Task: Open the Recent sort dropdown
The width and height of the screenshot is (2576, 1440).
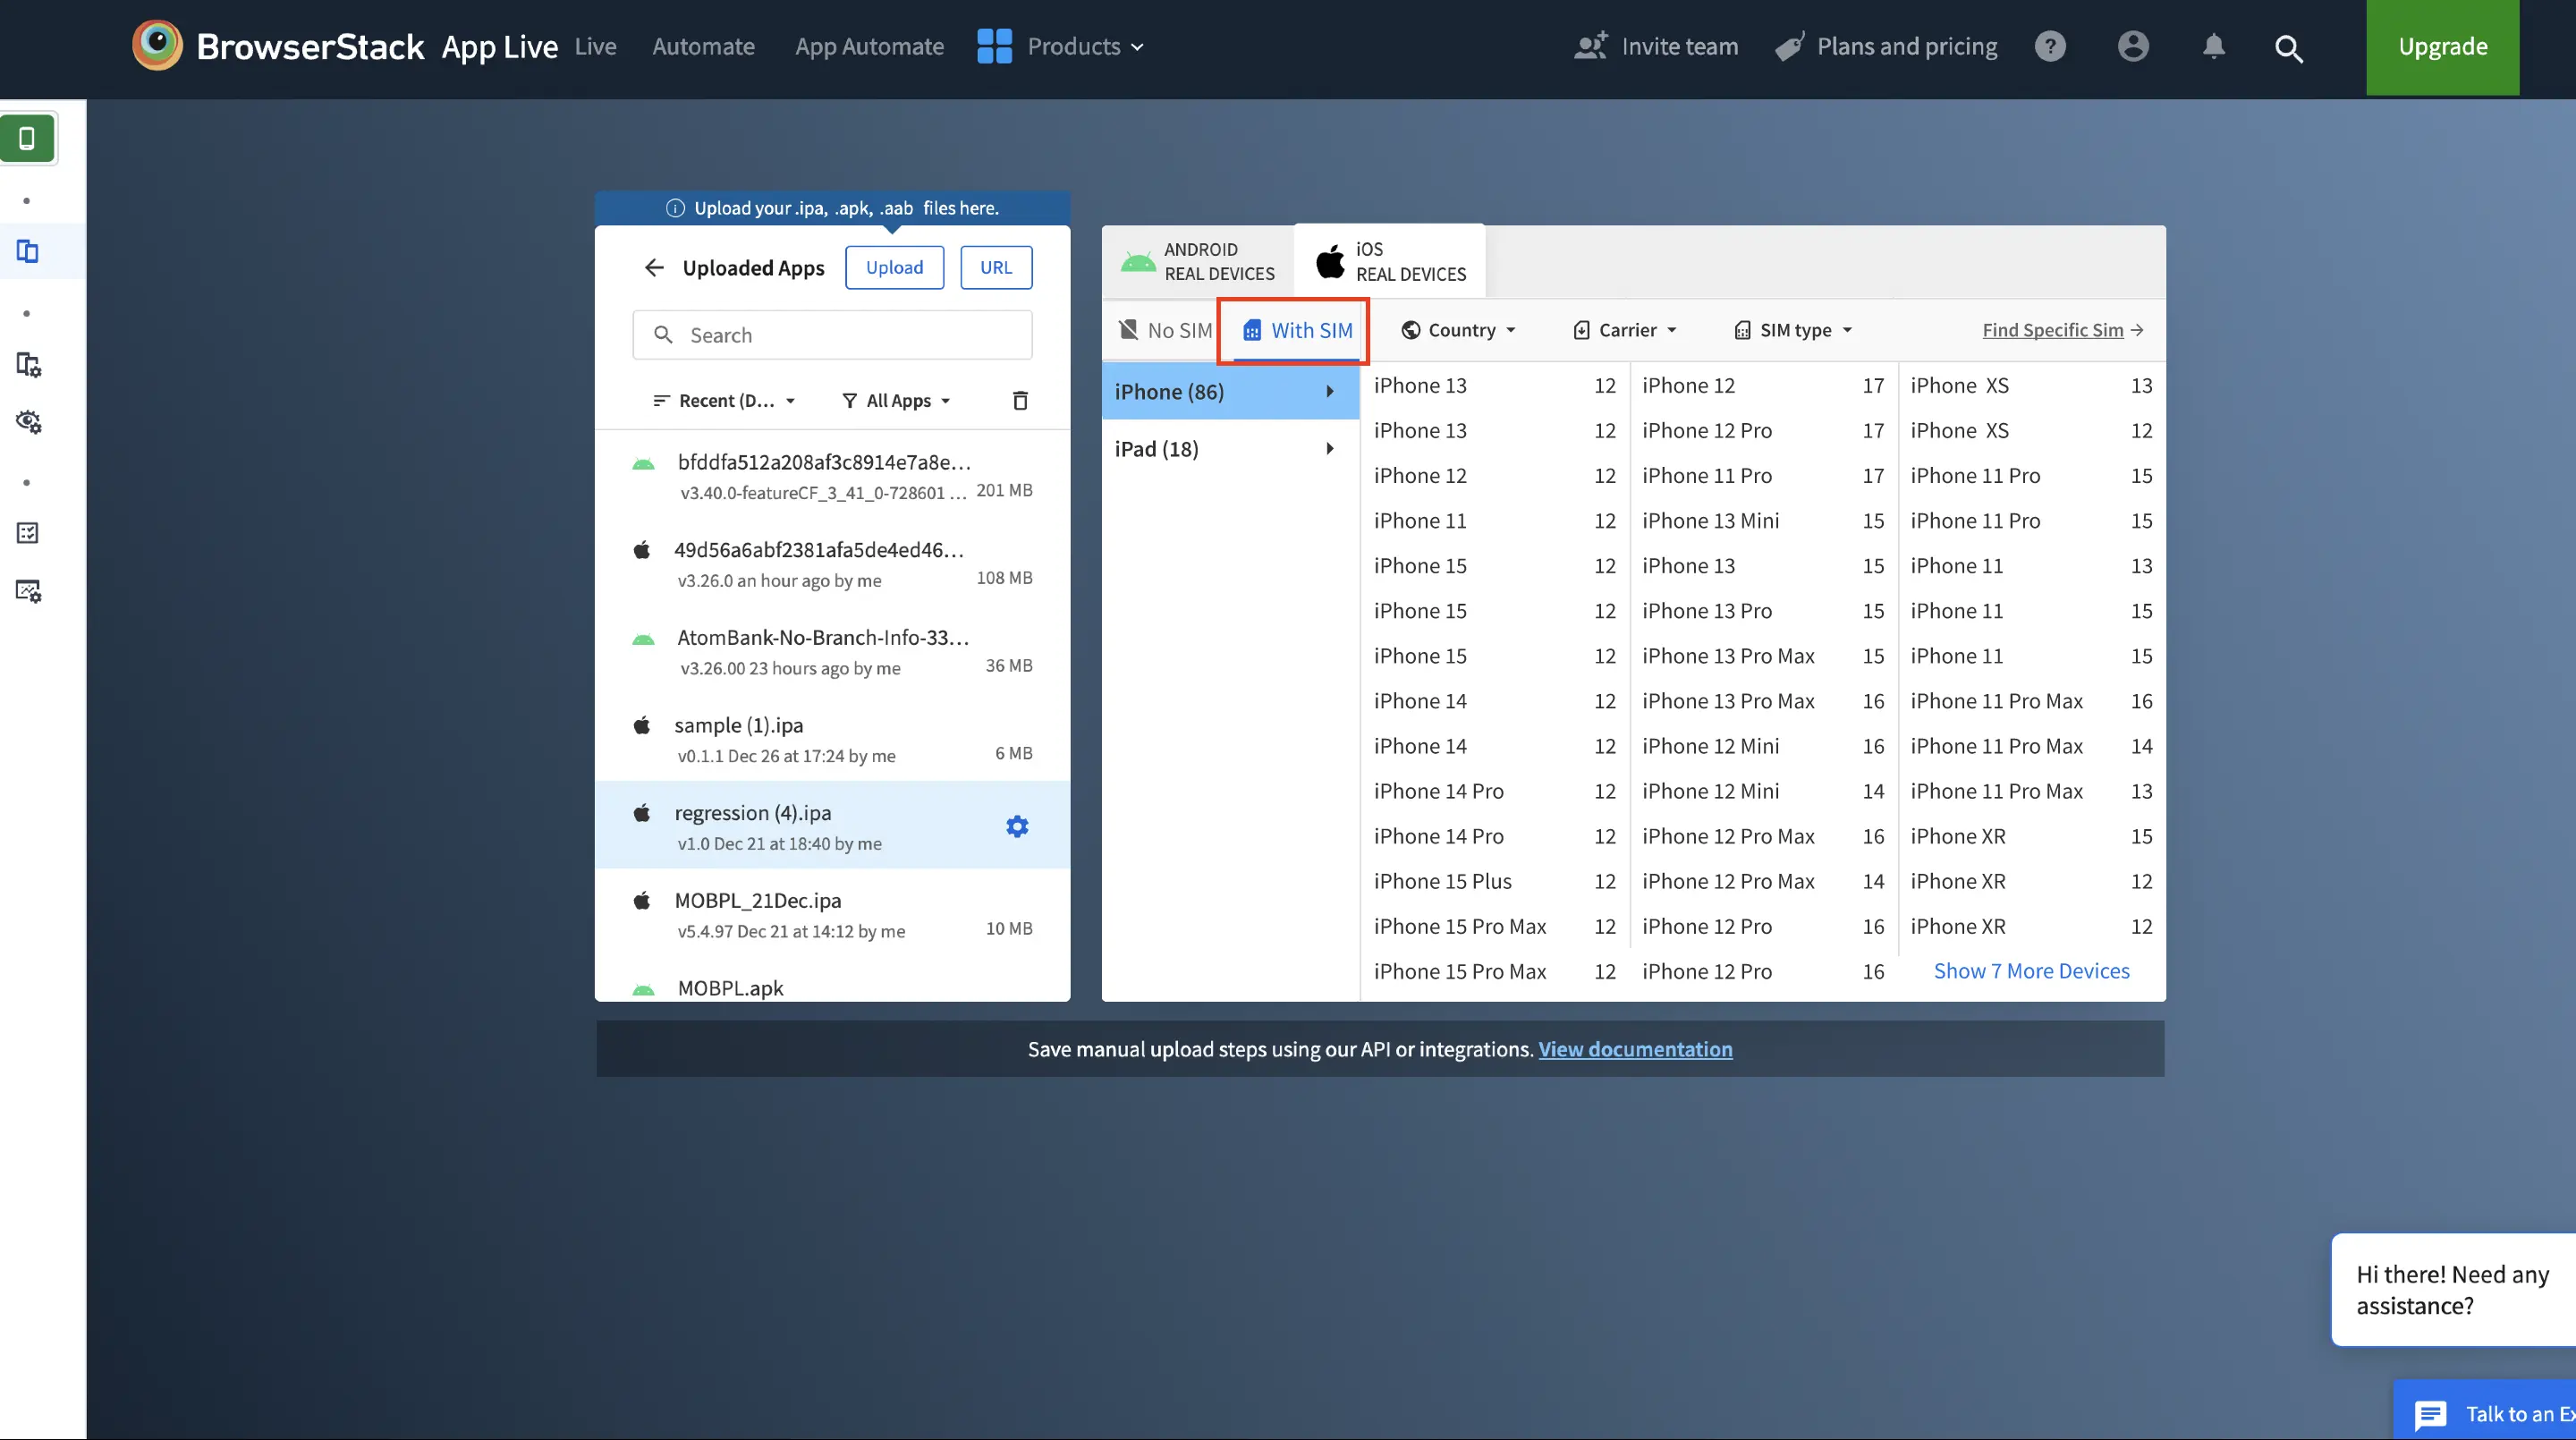Action: click(724, 400)
